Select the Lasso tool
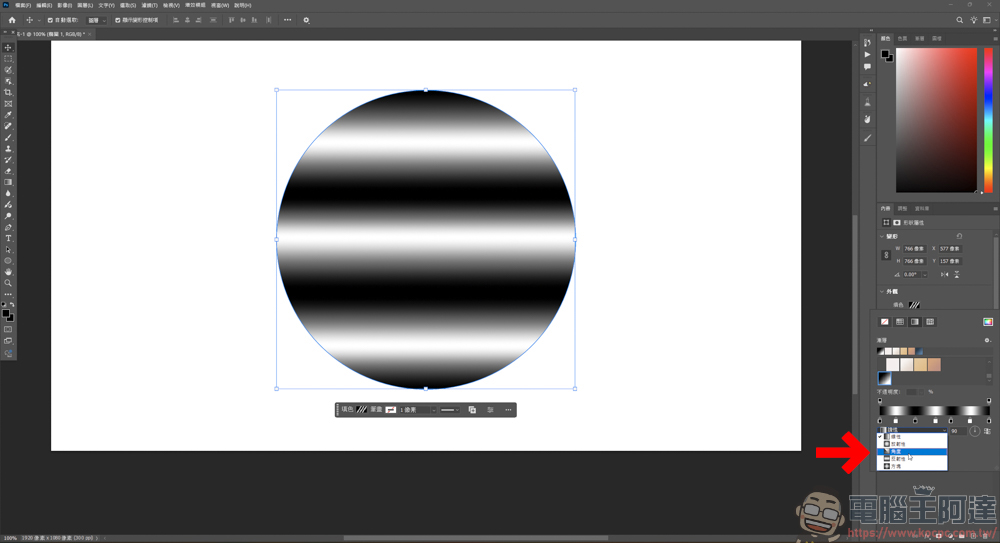This screenshot has height=543, width=1000. click(8, 70)
